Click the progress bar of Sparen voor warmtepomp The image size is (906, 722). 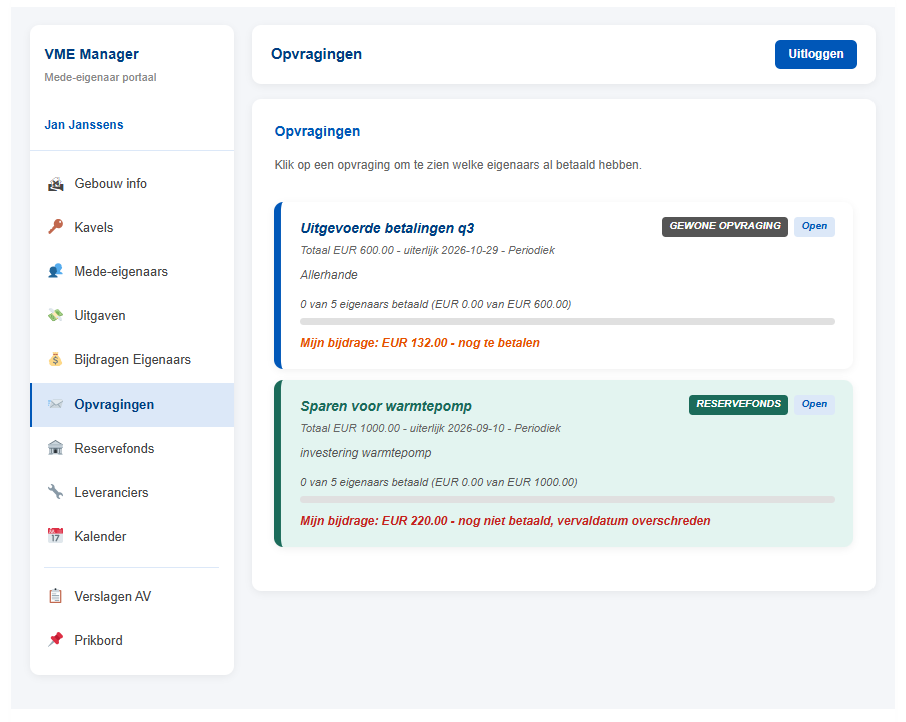click(x=567, y=500)
